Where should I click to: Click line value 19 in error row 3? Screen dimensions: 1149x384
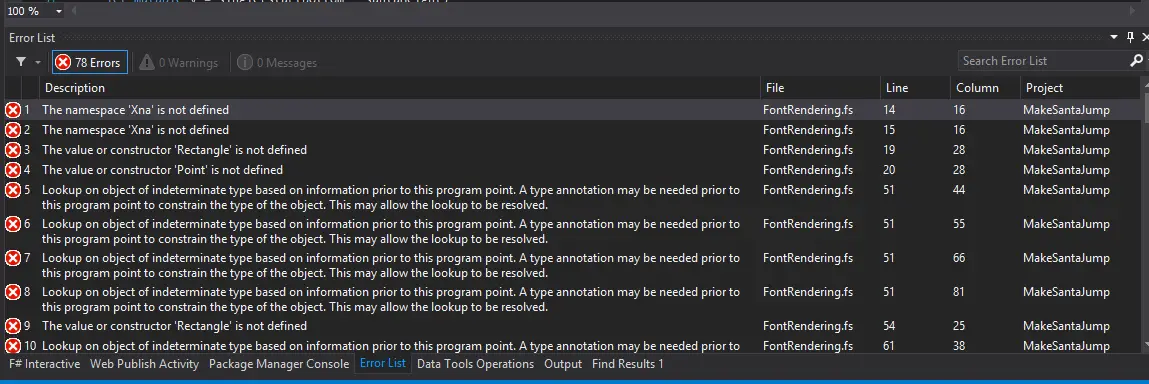click(x=889, y=149)
